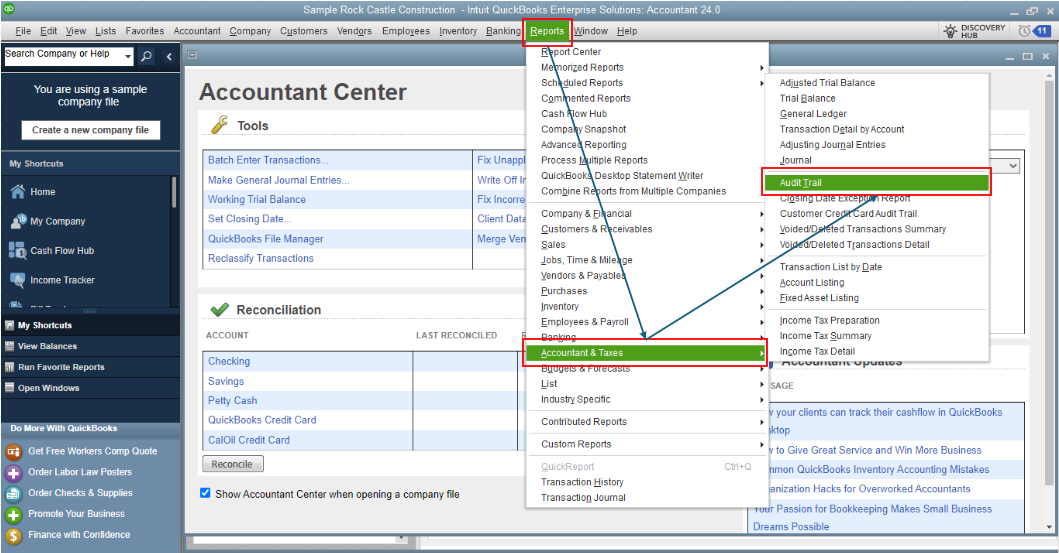Viewport: 1059px width, 553px height.
Task: Open the Accountant menu
Action: (197, 31)
